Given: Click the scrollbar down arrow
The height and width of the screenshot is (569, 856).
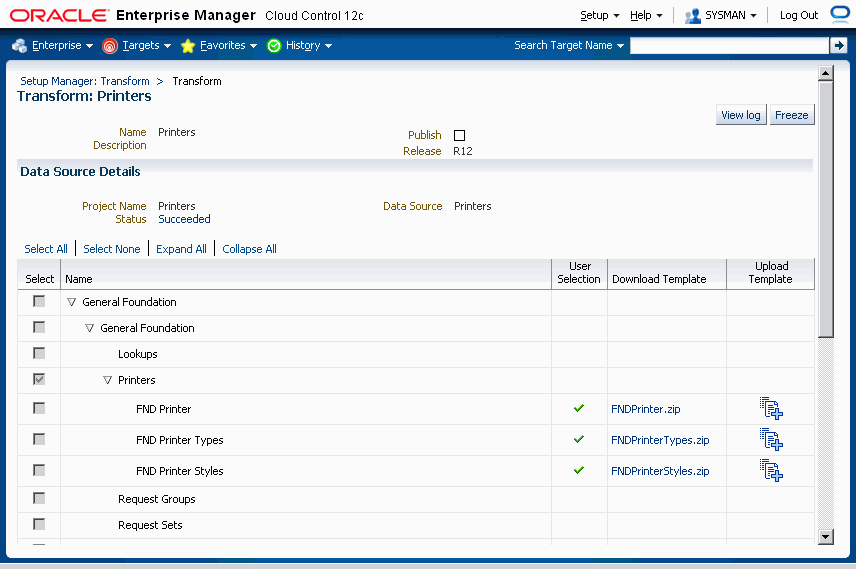Looking at the screenshot, I should point(825,537).
